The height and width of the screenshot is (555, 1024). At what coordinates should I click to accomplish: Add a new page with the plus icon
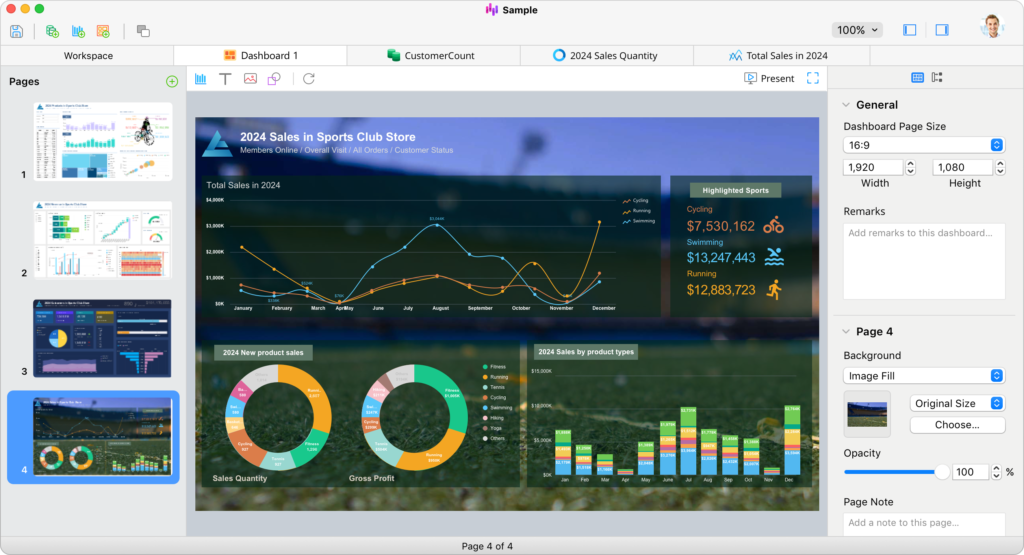pyautogui.click(x=172, y=82)
